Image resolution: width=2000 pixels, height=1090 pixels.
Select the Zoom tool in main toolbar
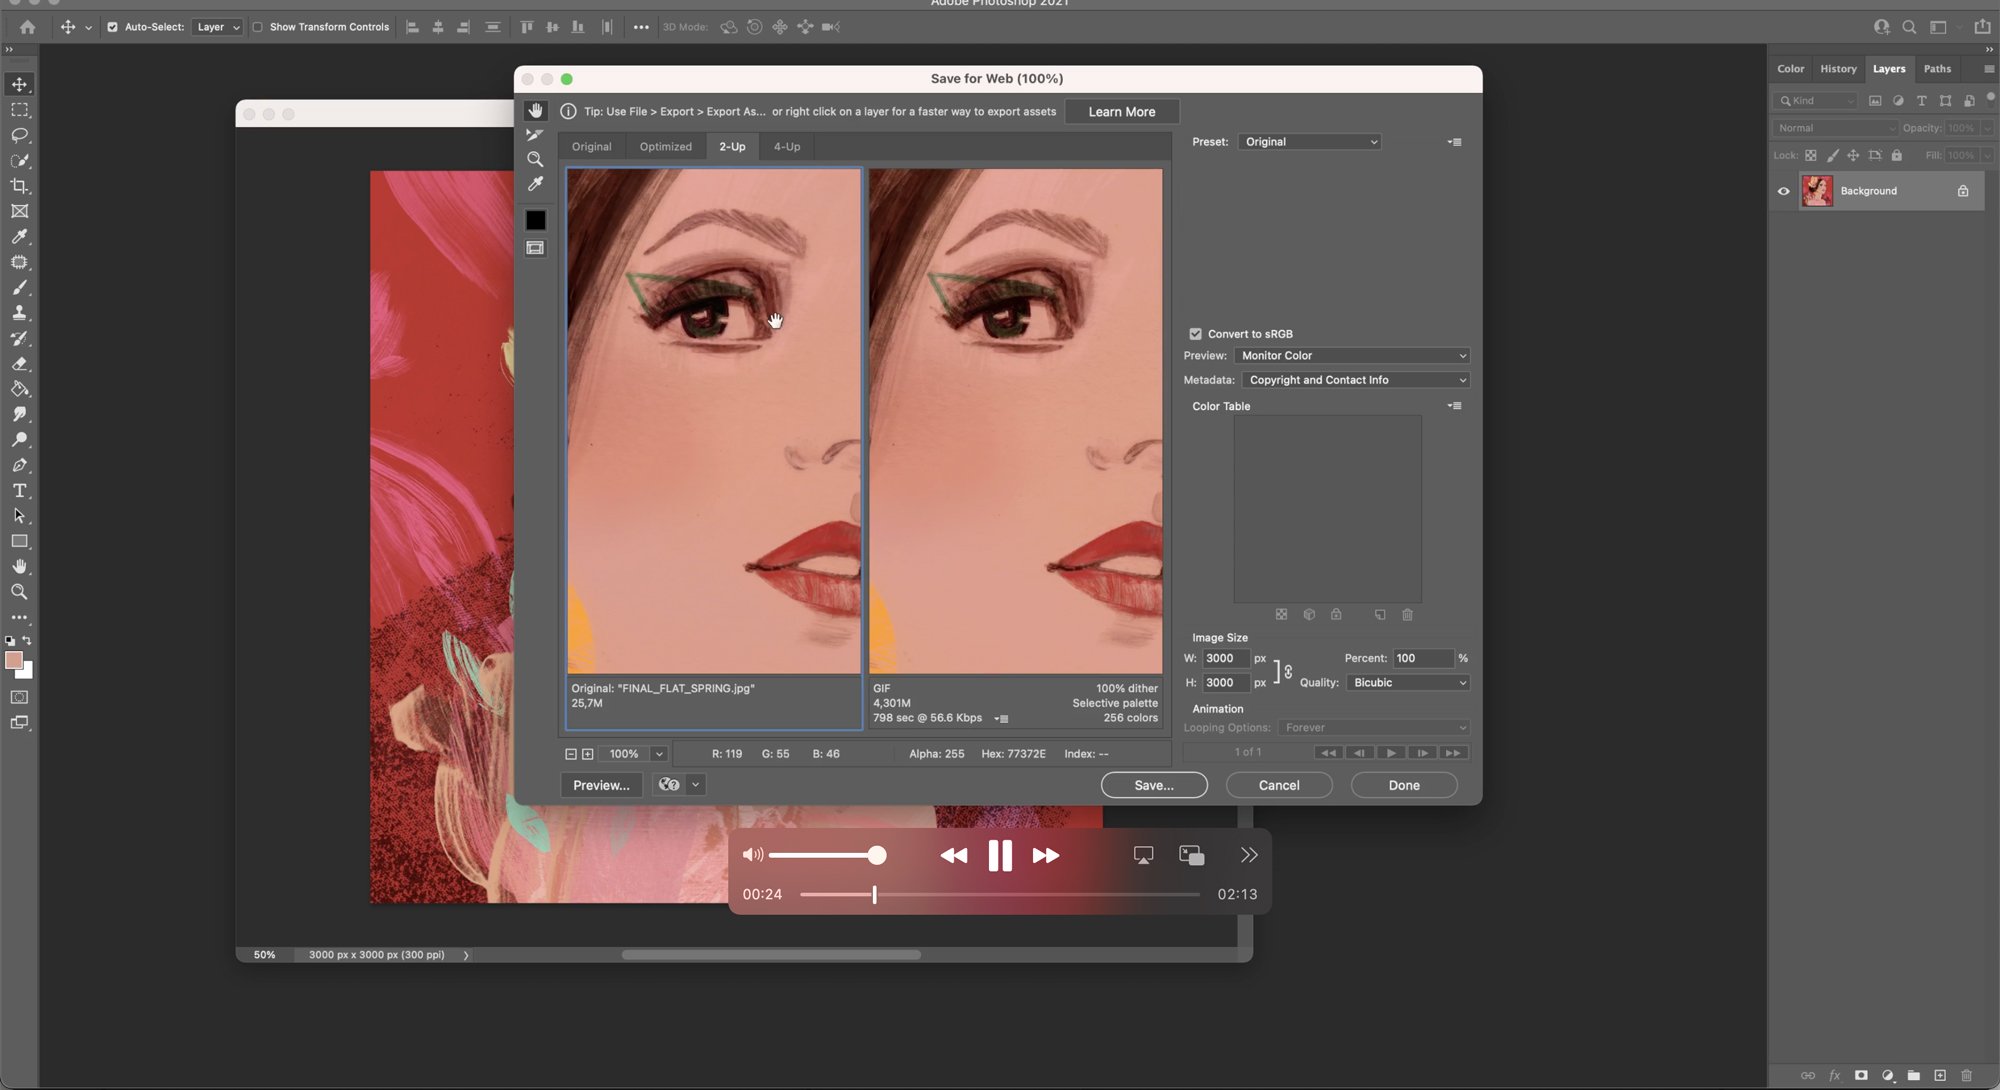tap(19, 592)
